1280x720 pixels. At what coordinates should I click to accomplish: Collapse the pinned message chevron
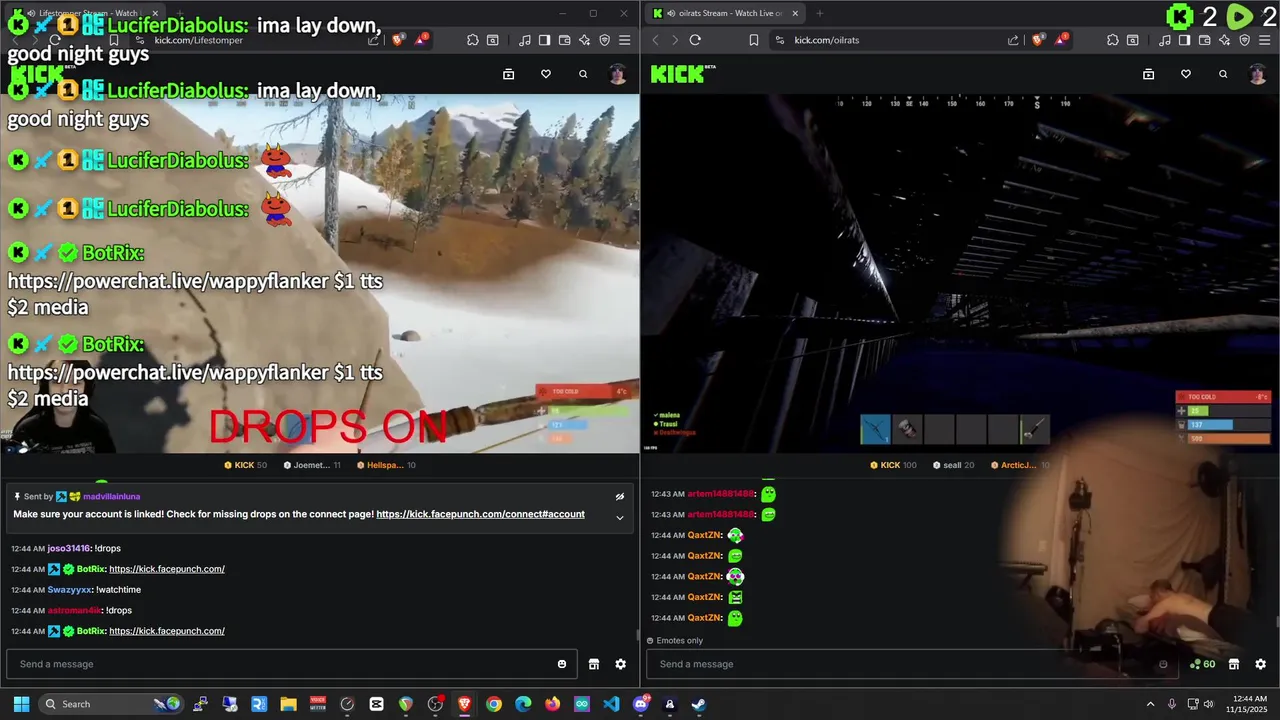(620, 517)
